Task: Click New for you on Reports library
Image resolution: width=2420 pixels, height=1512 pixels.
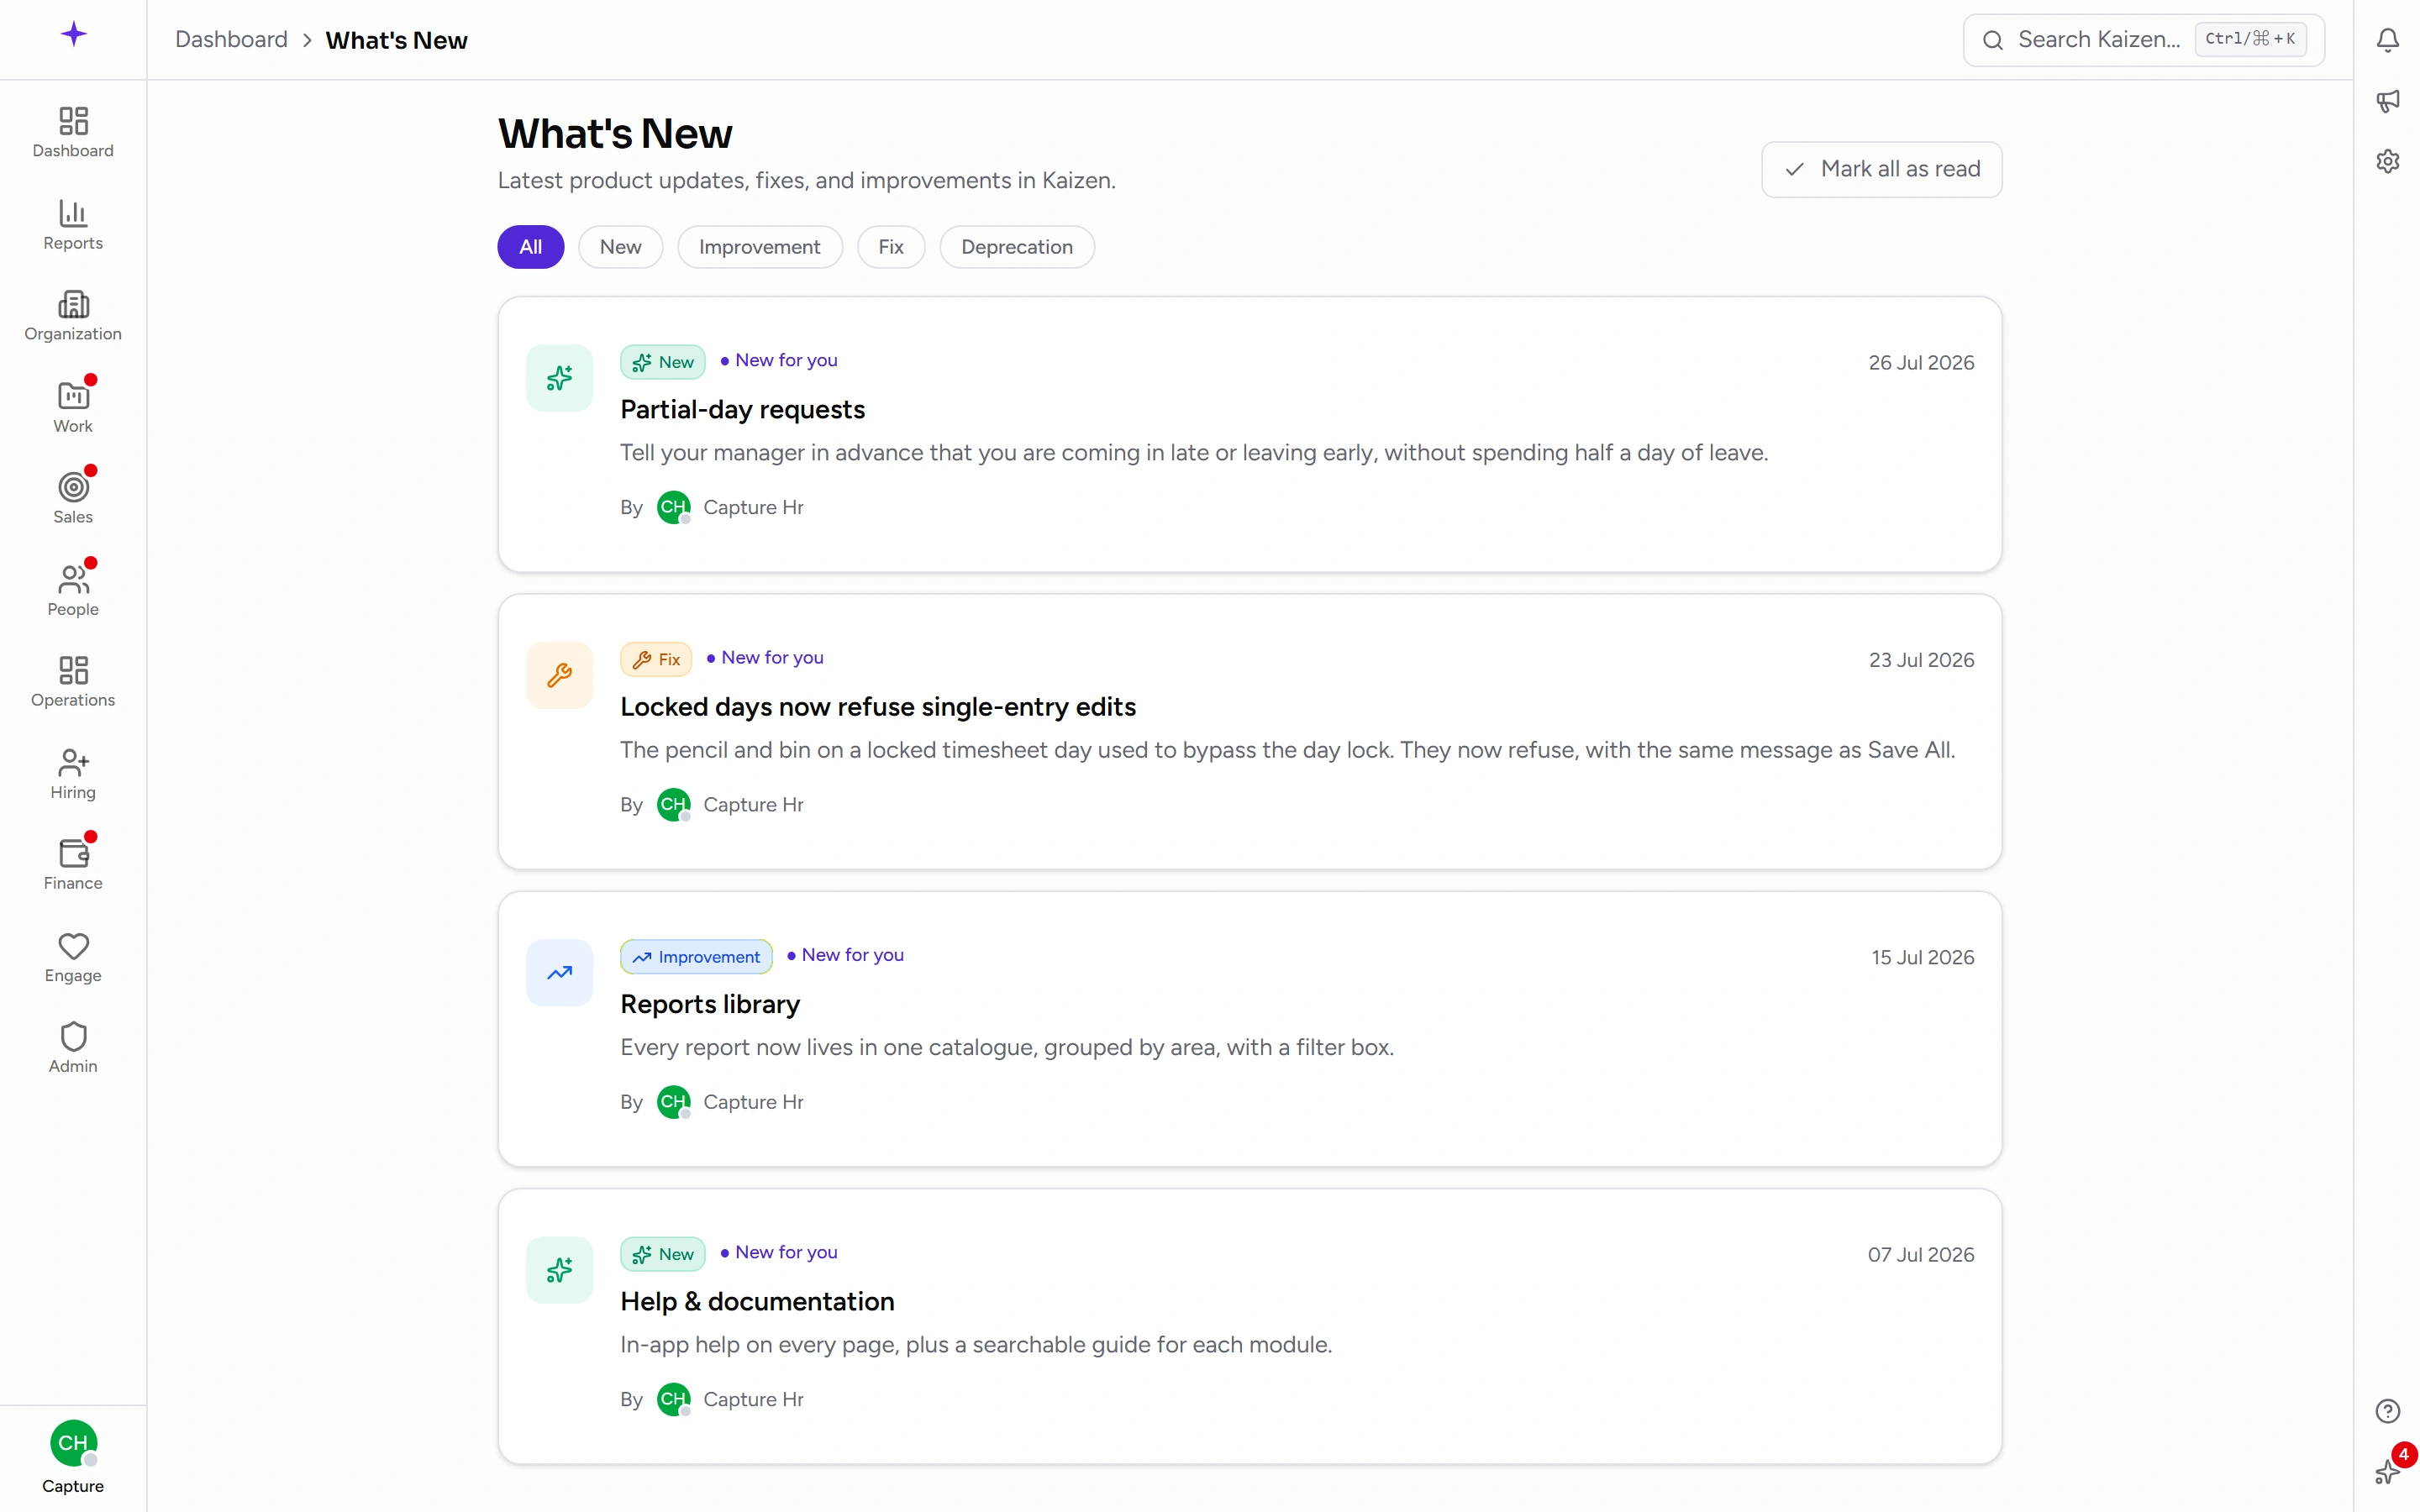Action: click(845, 955)
